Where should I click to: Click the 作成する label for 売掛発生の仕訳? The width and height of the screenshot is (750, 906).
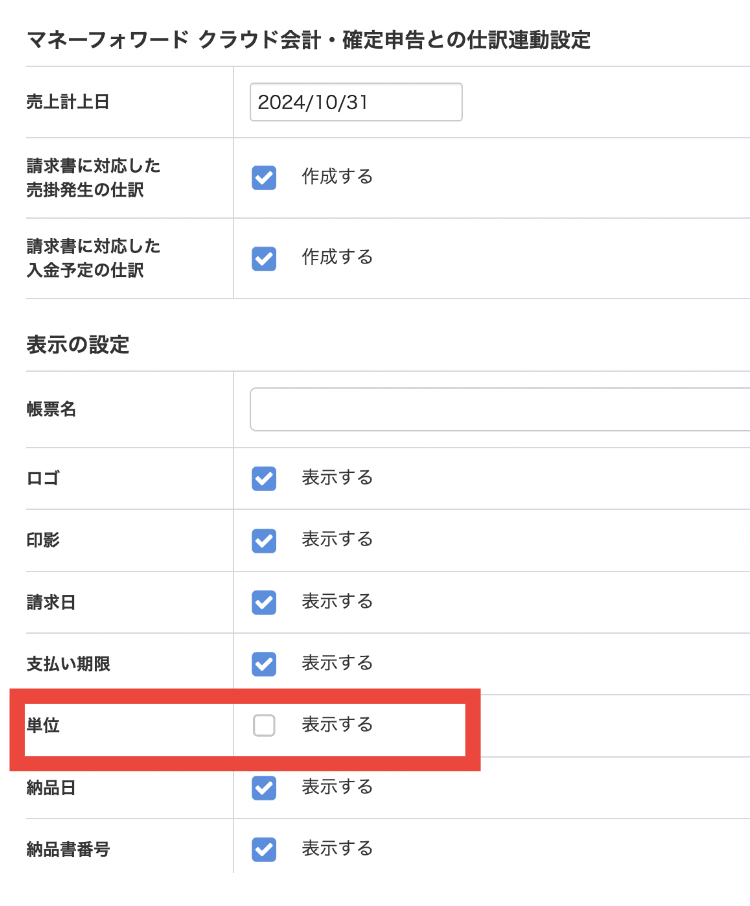[337, 177]
